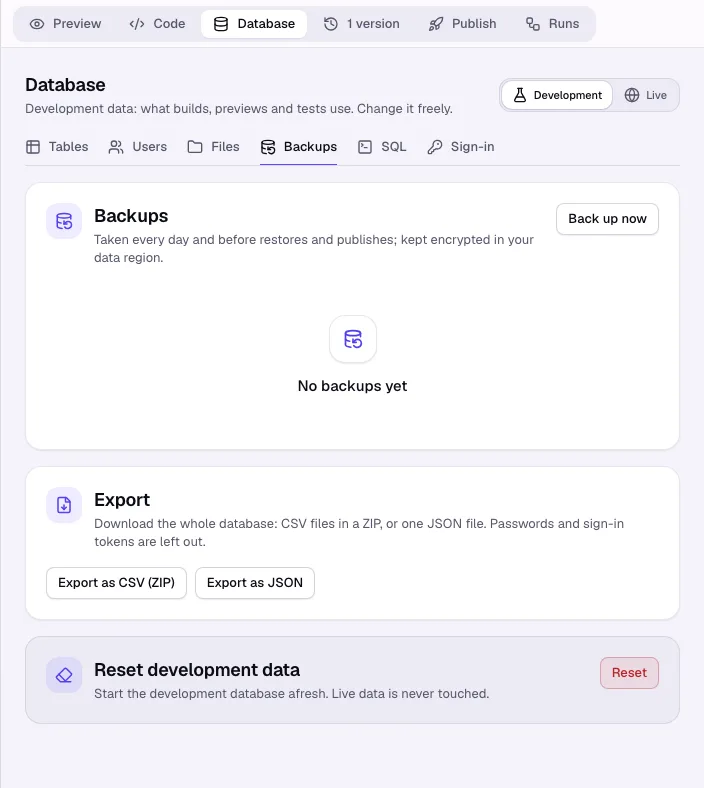Open the SQL sub-tab

382,147
